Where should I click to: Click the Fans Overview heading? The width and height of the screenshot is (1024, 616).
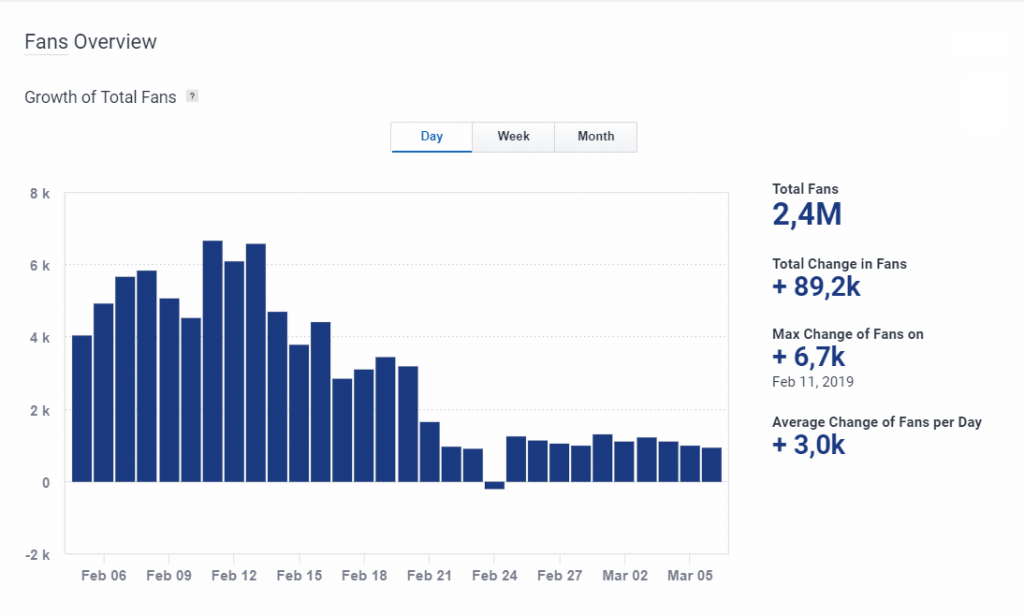90,42
